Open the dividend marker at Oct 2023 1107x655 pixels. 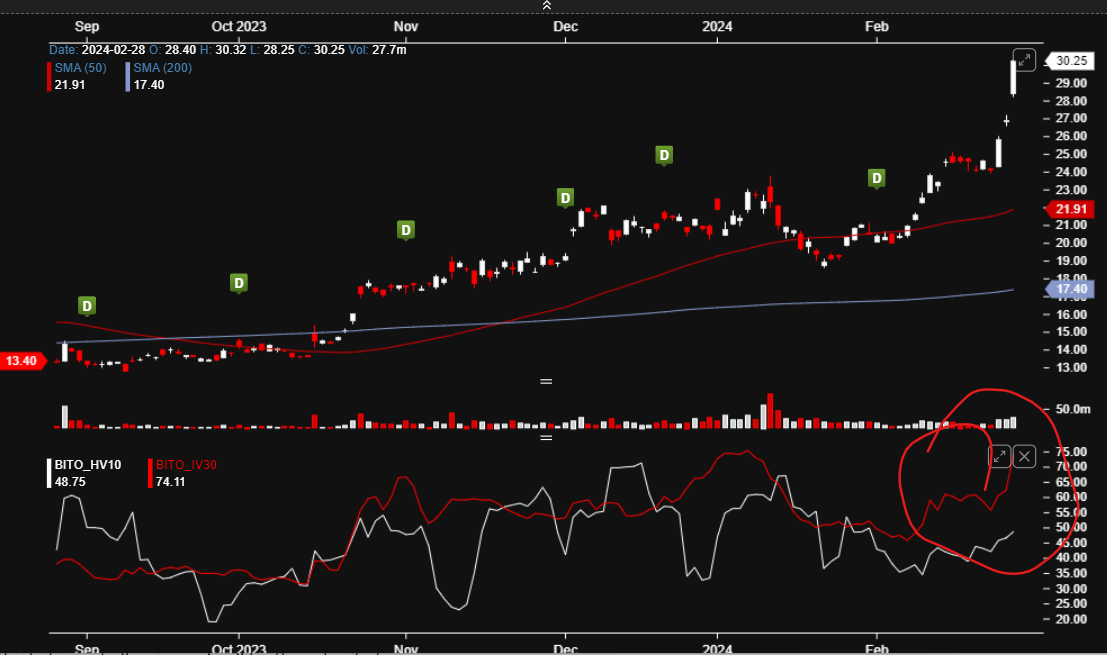239,284
